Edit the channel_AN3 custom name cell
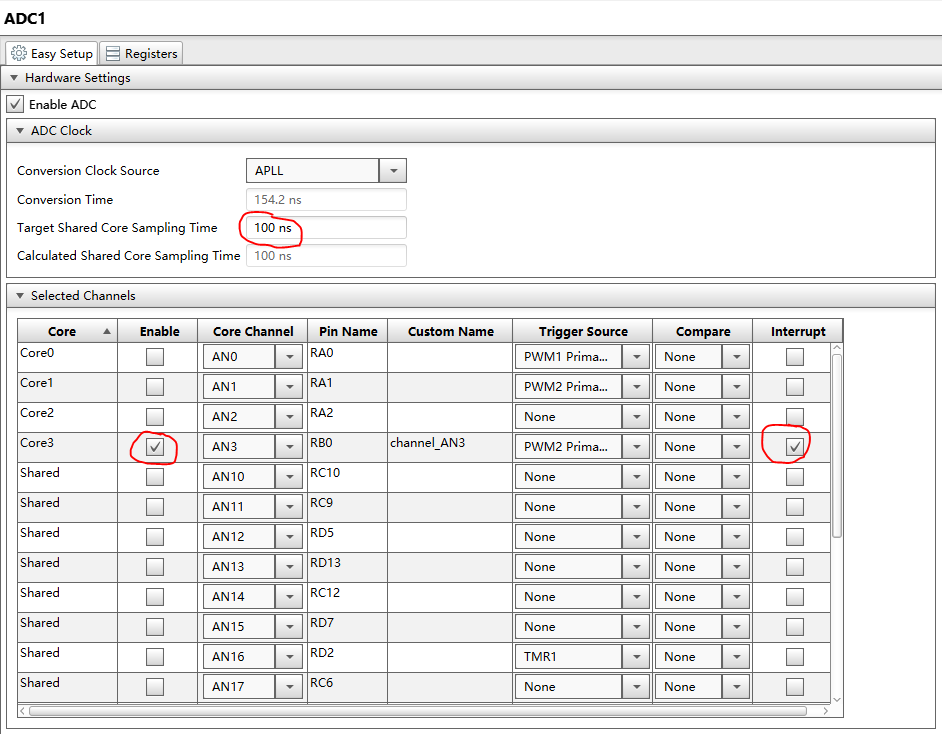The height and width of the screenshot is (734, 942). pos(449,447)
